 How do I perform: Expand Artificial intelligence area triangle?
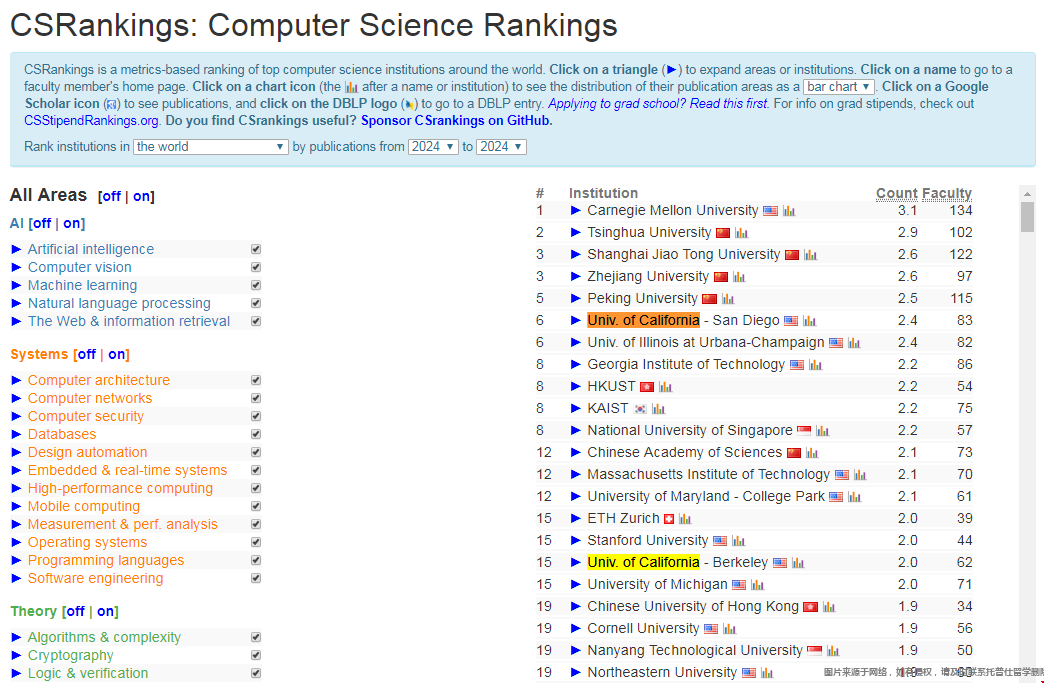(x=17, y=250)
